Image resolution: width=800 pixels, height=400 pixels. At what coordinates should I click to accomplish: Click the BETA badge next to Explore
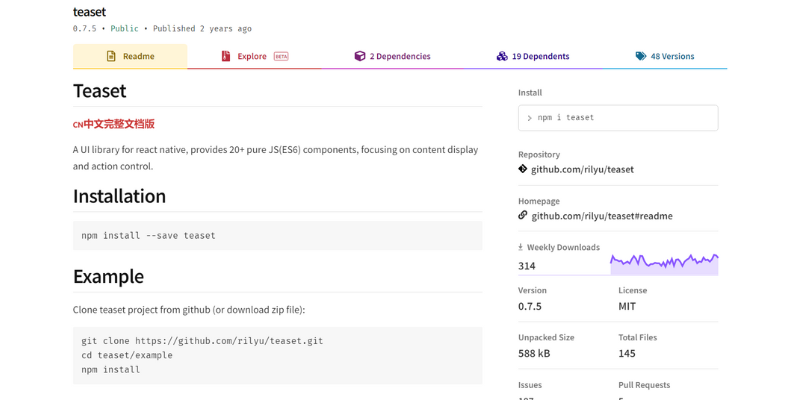pos(281,57)
